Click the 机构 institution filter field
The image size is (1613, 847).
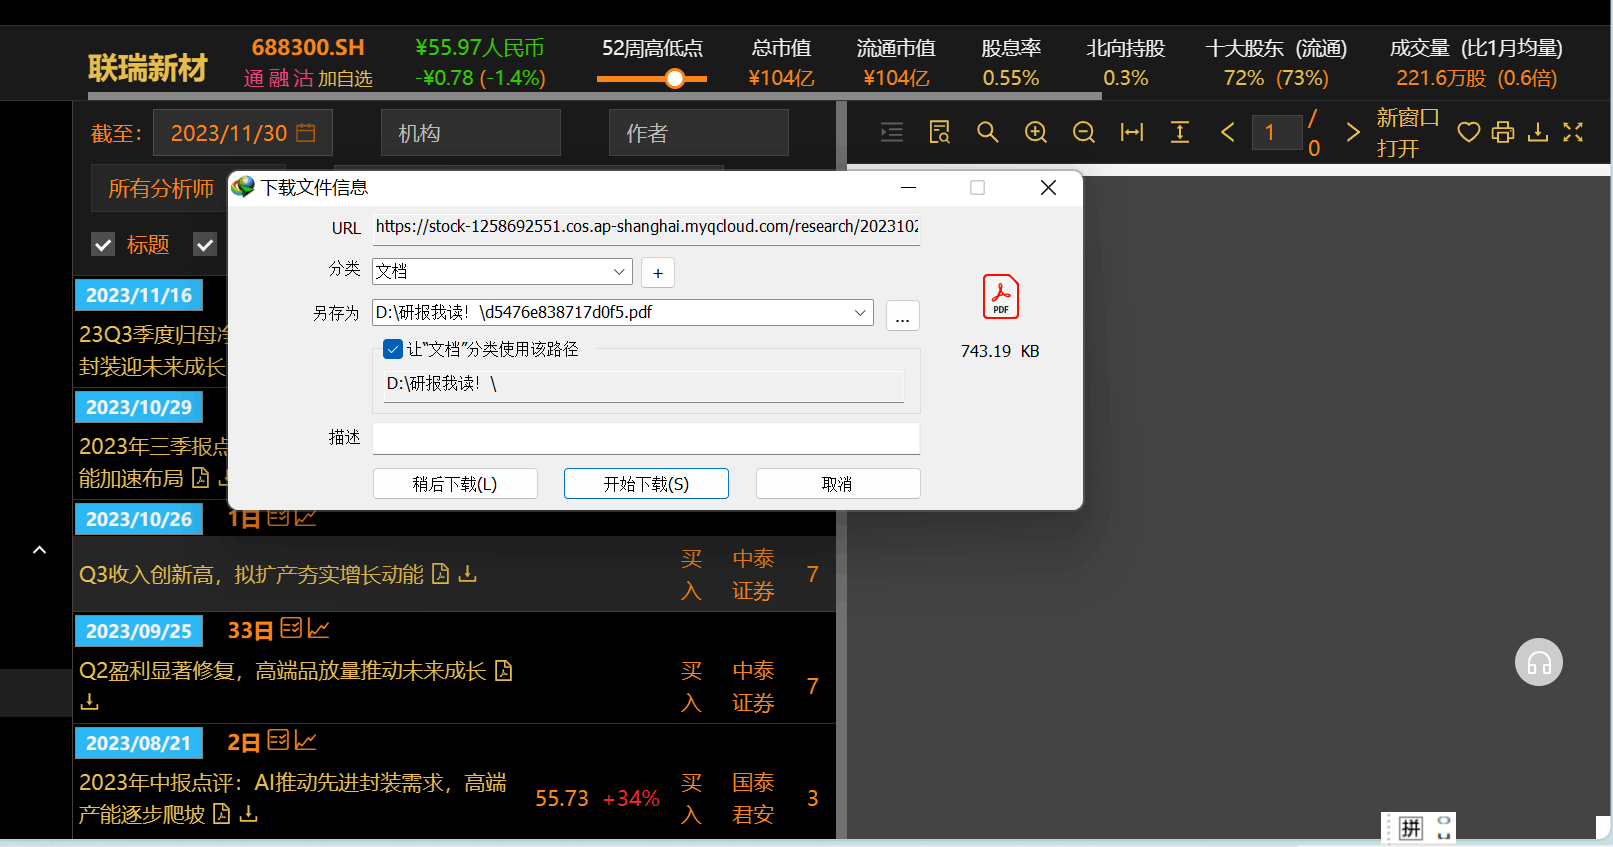pos(471,133)
